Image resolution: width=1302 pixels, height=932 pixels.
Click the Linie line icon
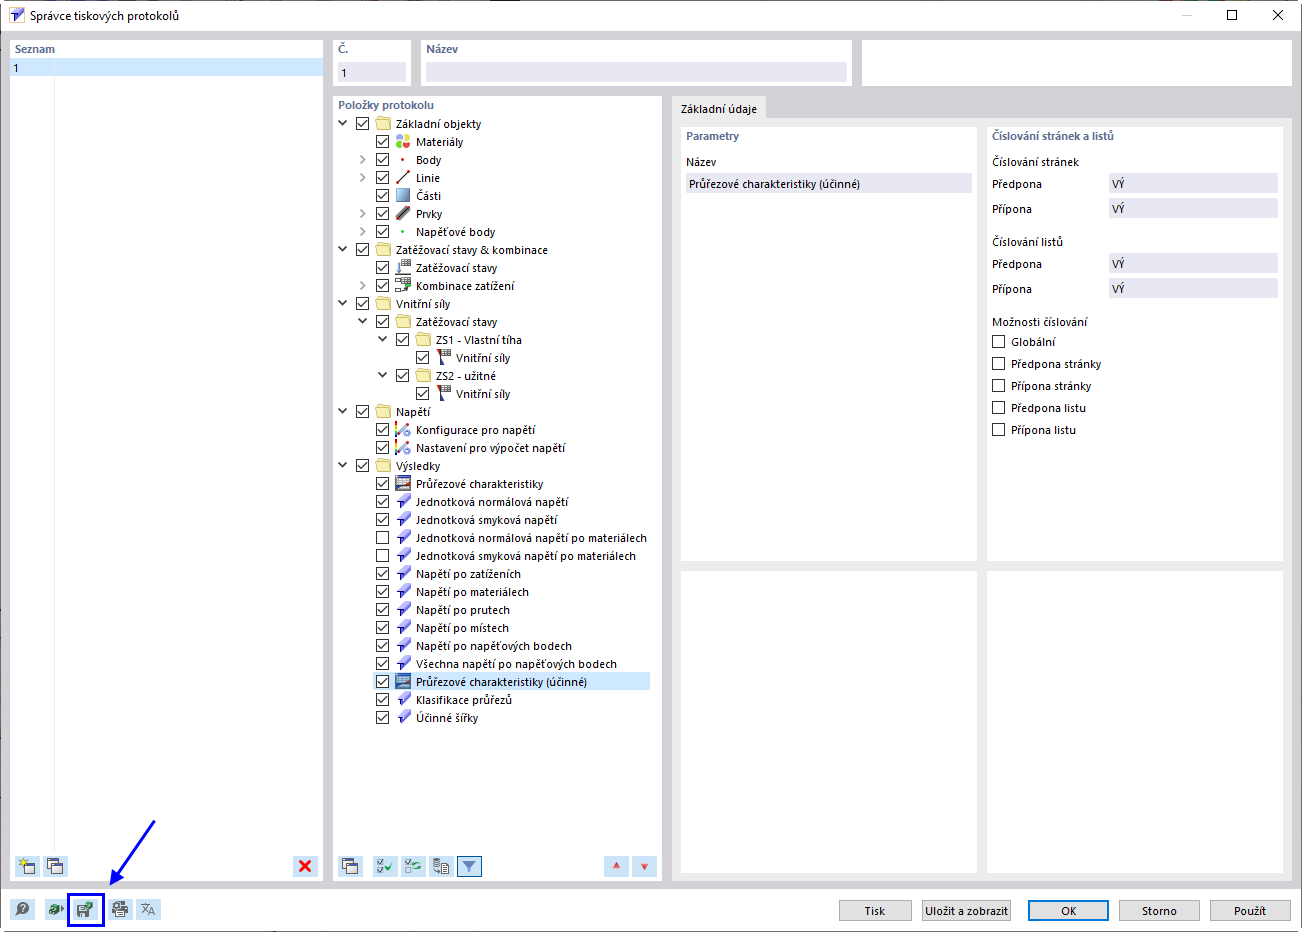tap(403, 178)
